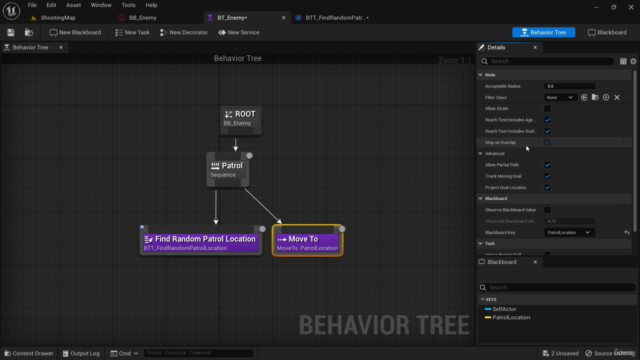The height and width of the screenshot is (360, 640).
Task: Browse to asset in Content Browser icon
Action: tap(29, 32)
